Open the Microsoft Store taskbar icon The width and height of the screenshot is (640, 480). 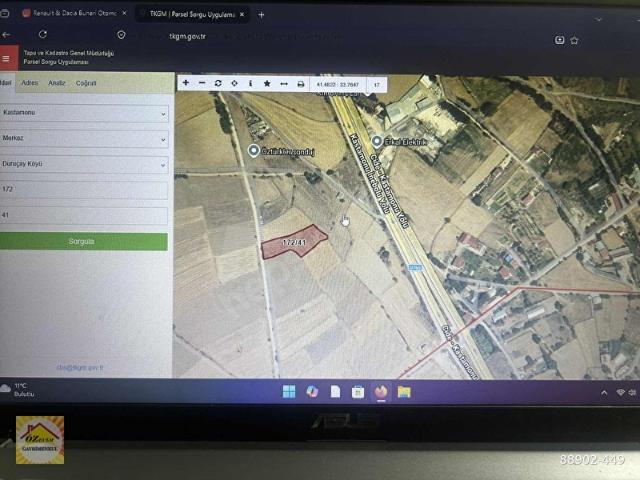(x=358, y=392)
